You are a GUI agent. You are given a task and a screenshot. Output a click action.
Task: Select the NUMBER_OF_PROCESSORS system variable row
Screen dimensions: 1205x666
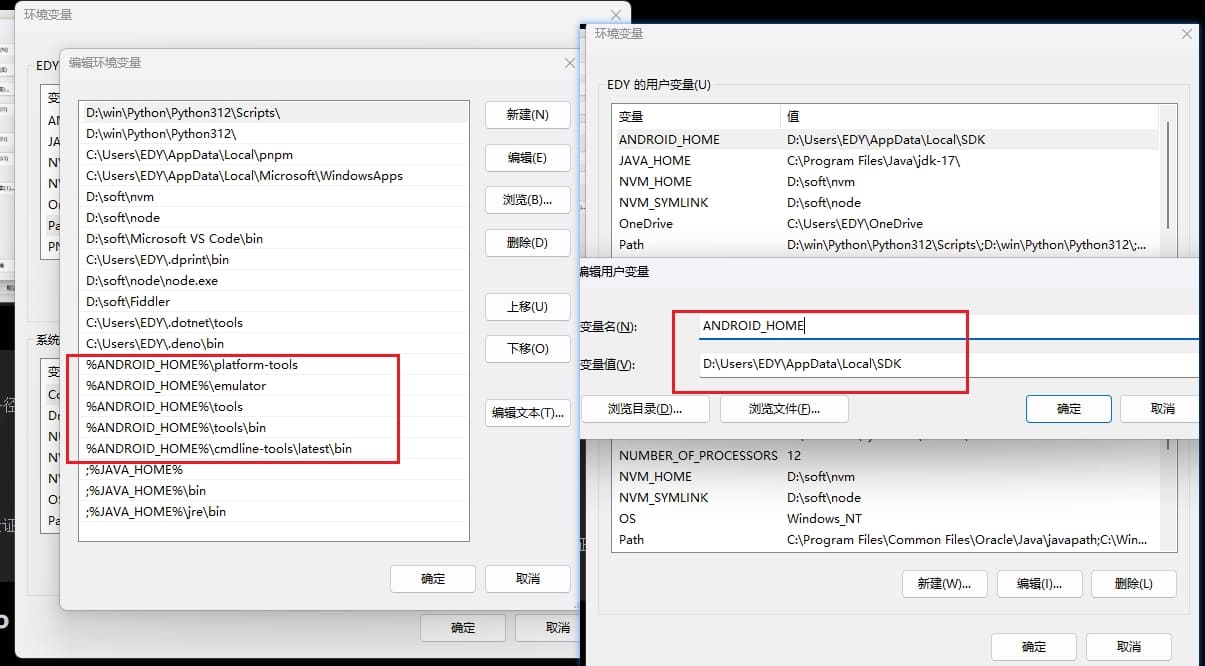[x=886, y=456]
